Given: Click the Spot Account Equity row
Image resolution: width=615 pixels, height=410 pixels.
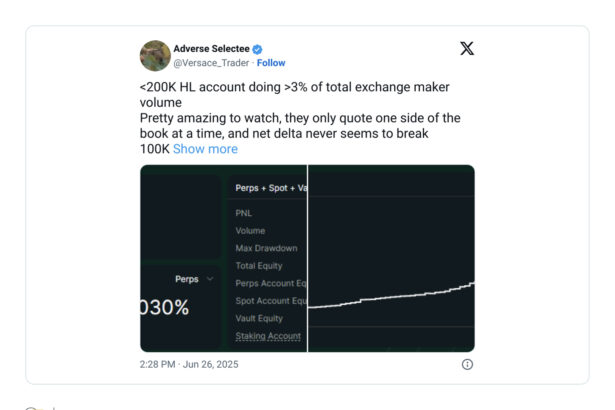Looking at the screenshot, I should click(x=267, y=301).
